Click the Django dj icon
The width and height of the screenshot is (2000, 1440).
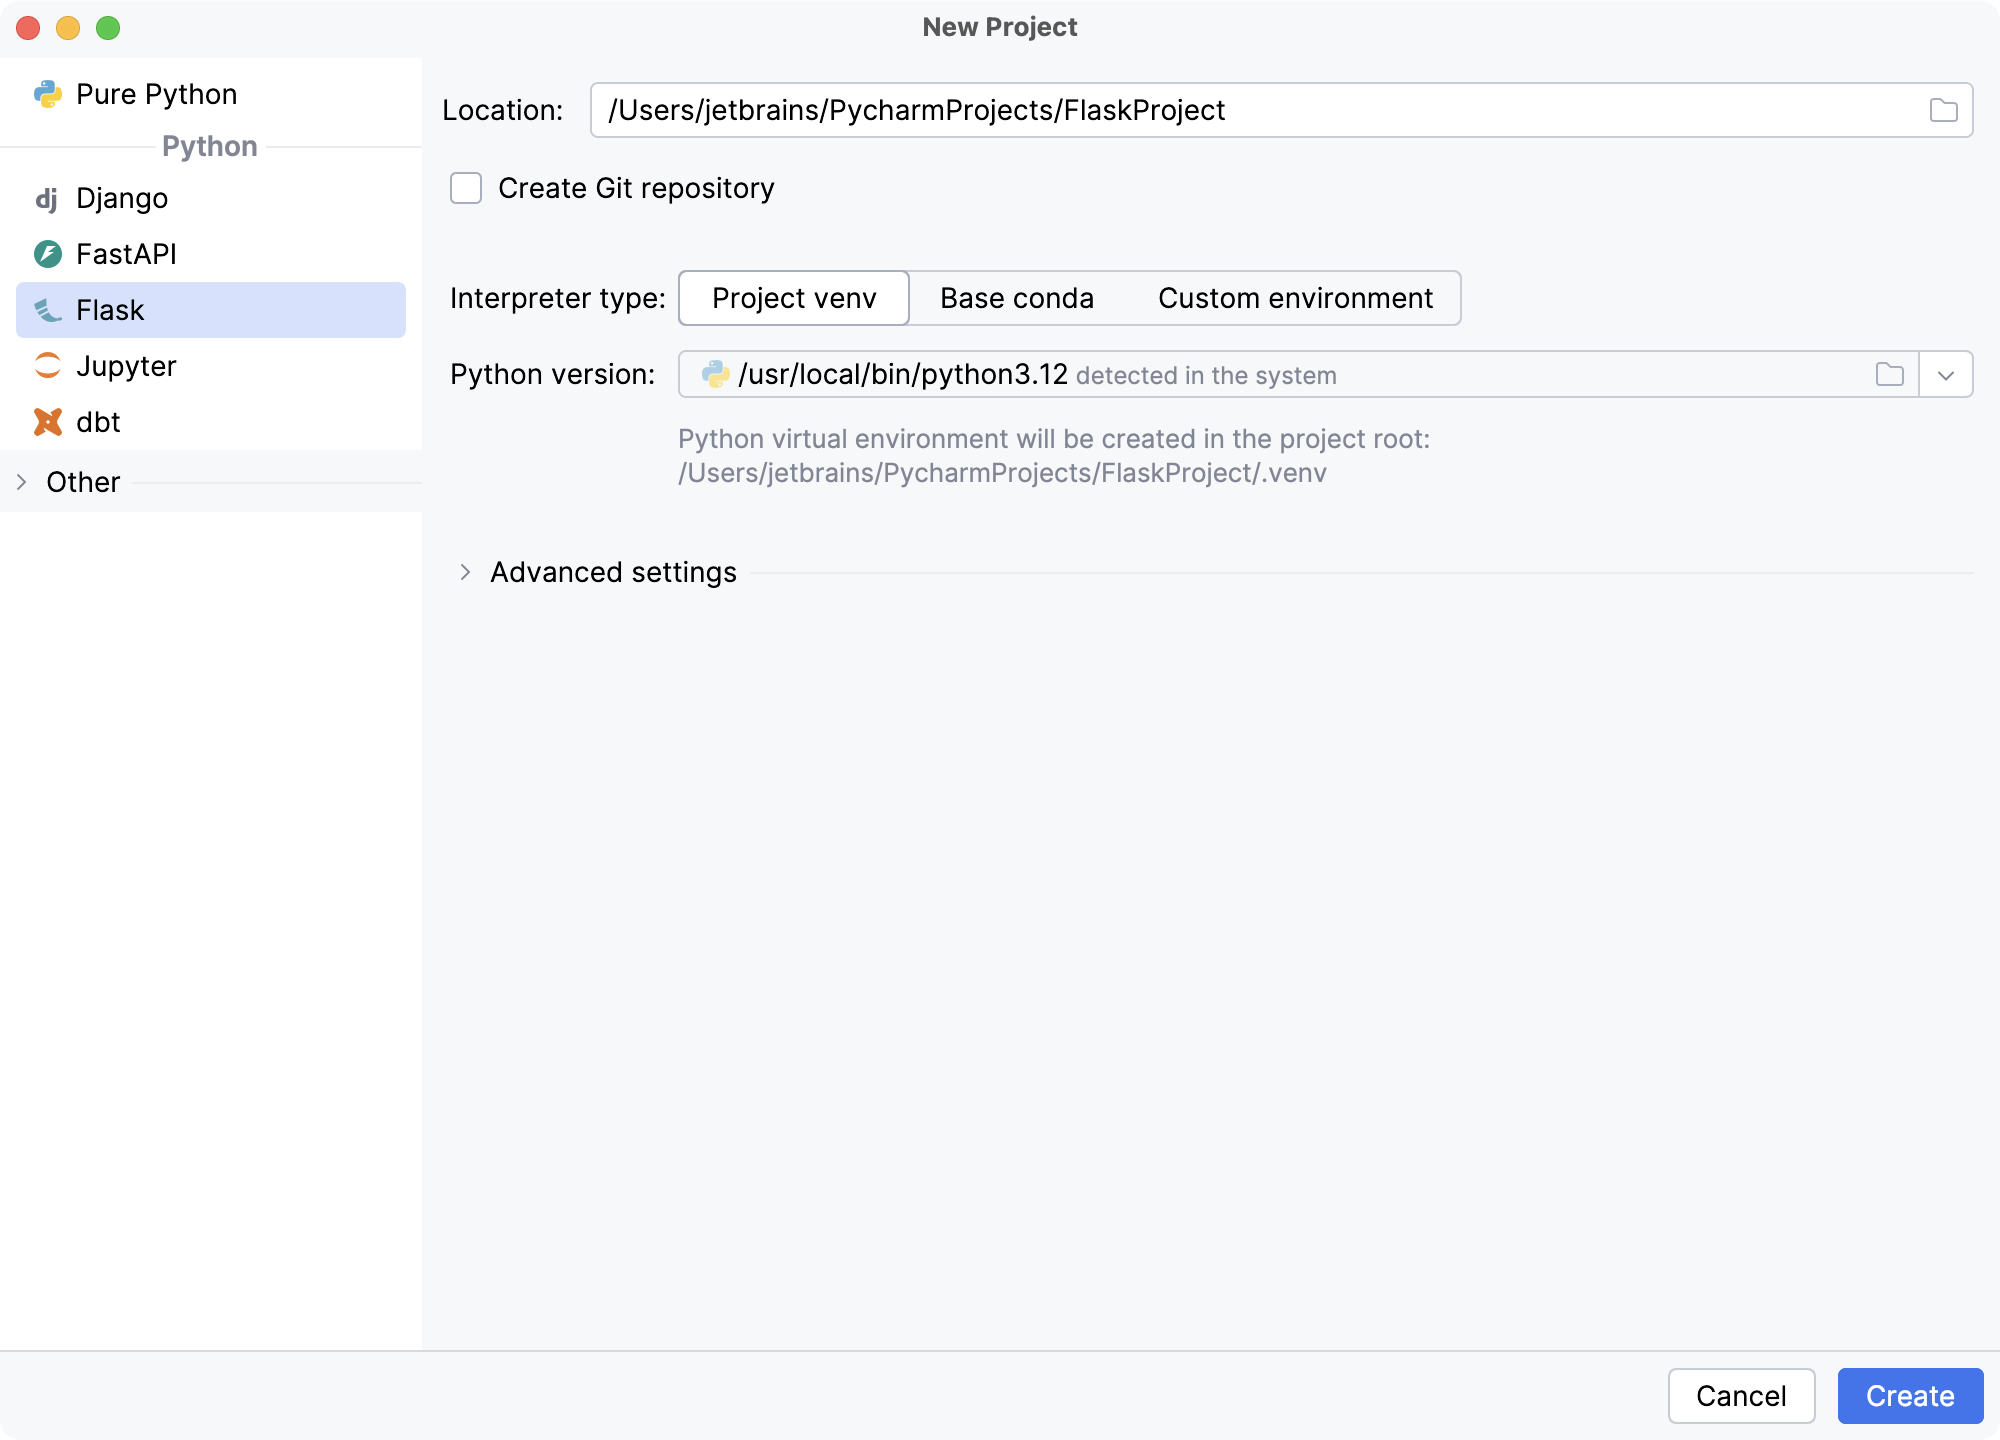[x=47, y=199]
